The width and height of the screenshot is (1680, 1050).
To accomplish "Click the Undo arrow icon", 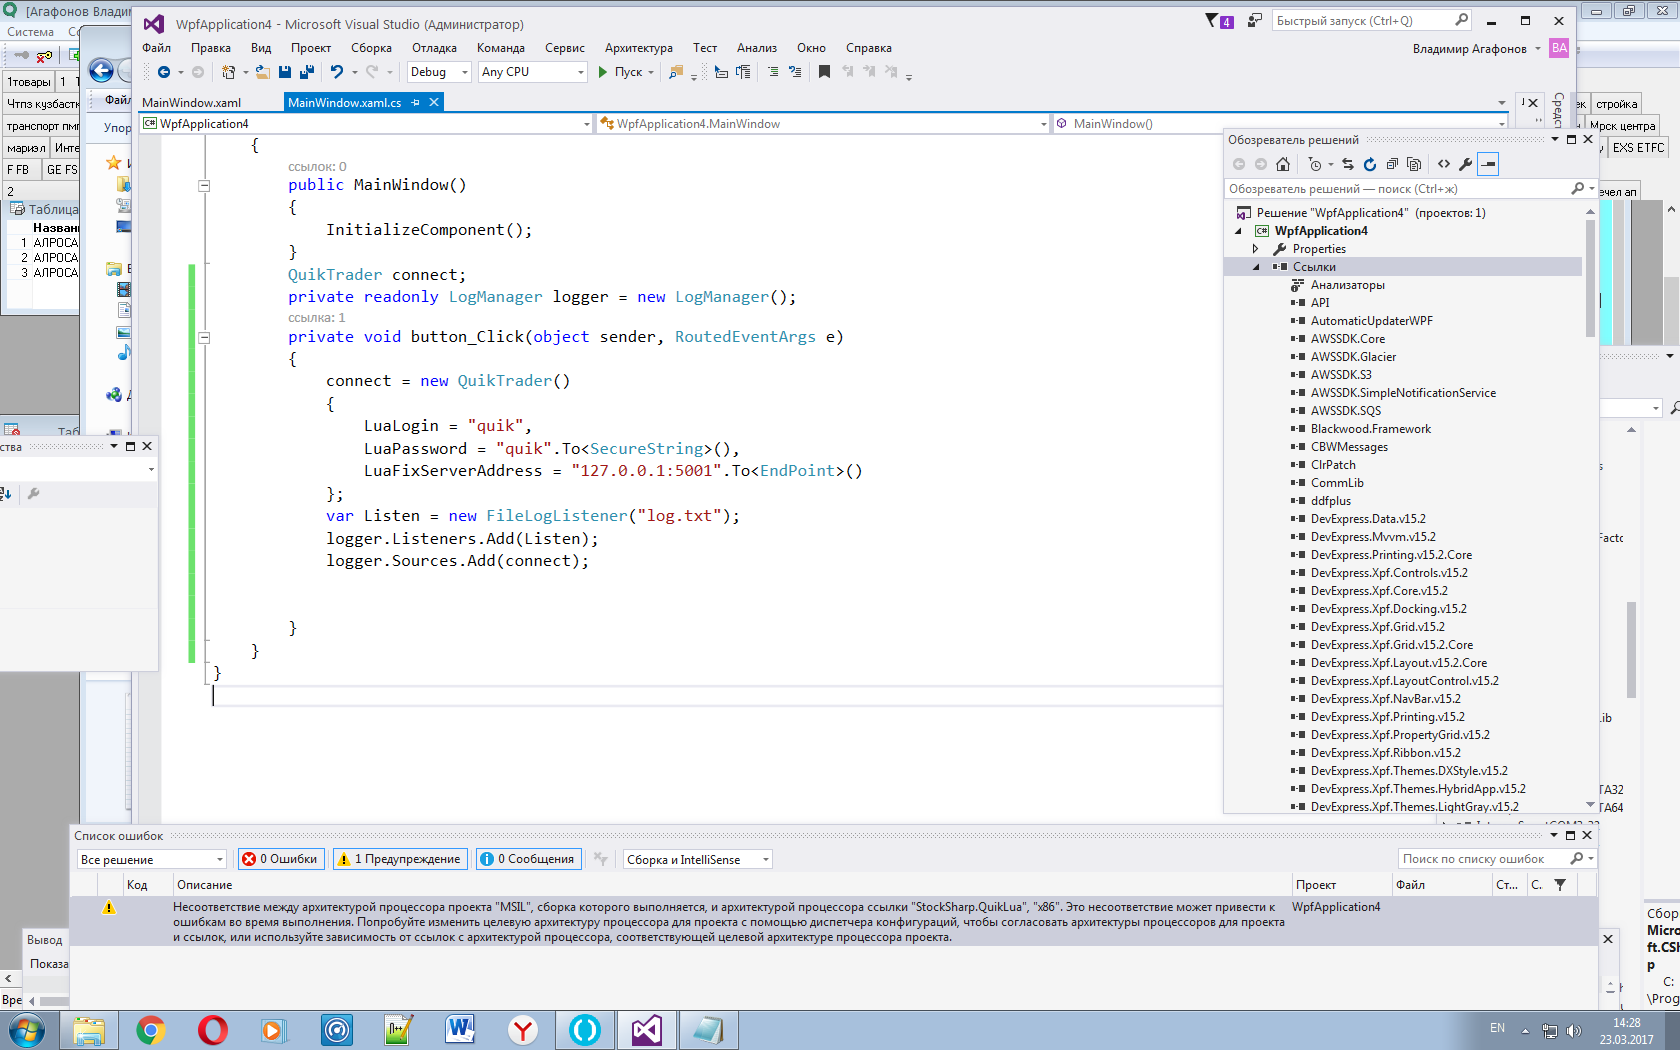I will [x=337, y=72].
